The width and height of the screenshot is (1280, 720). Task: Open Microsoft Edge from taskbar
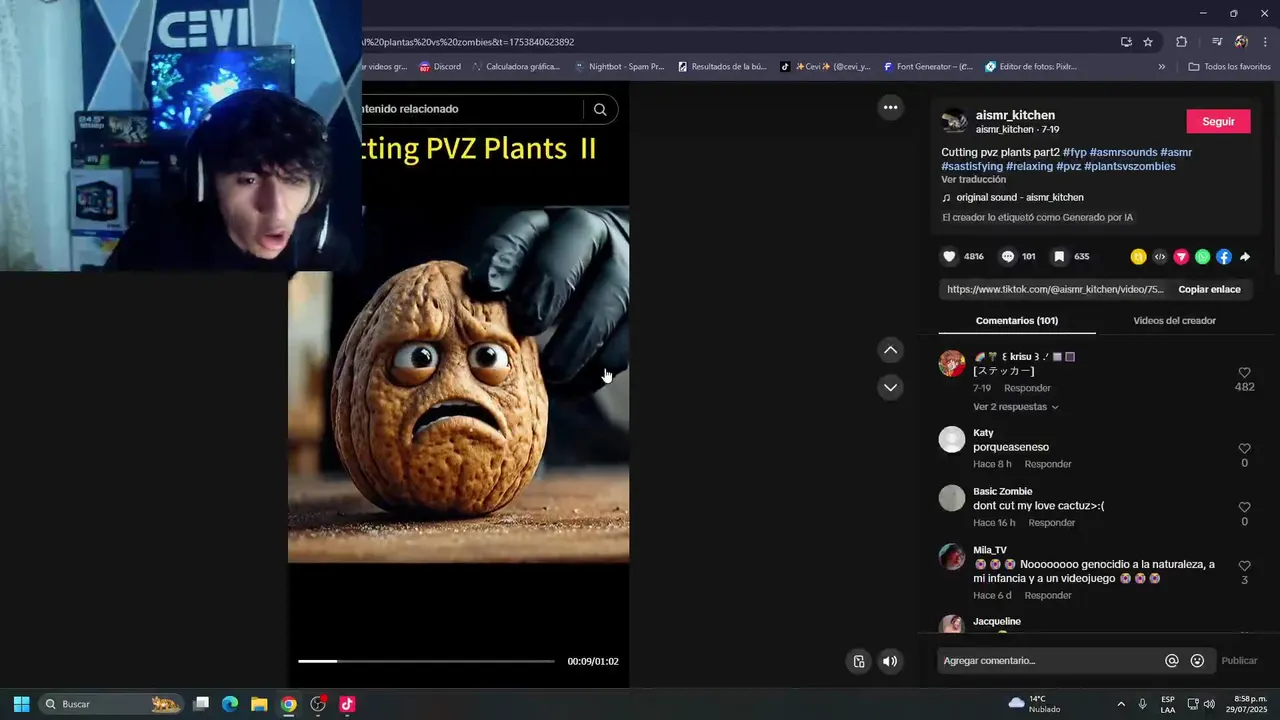coord(230,704)
